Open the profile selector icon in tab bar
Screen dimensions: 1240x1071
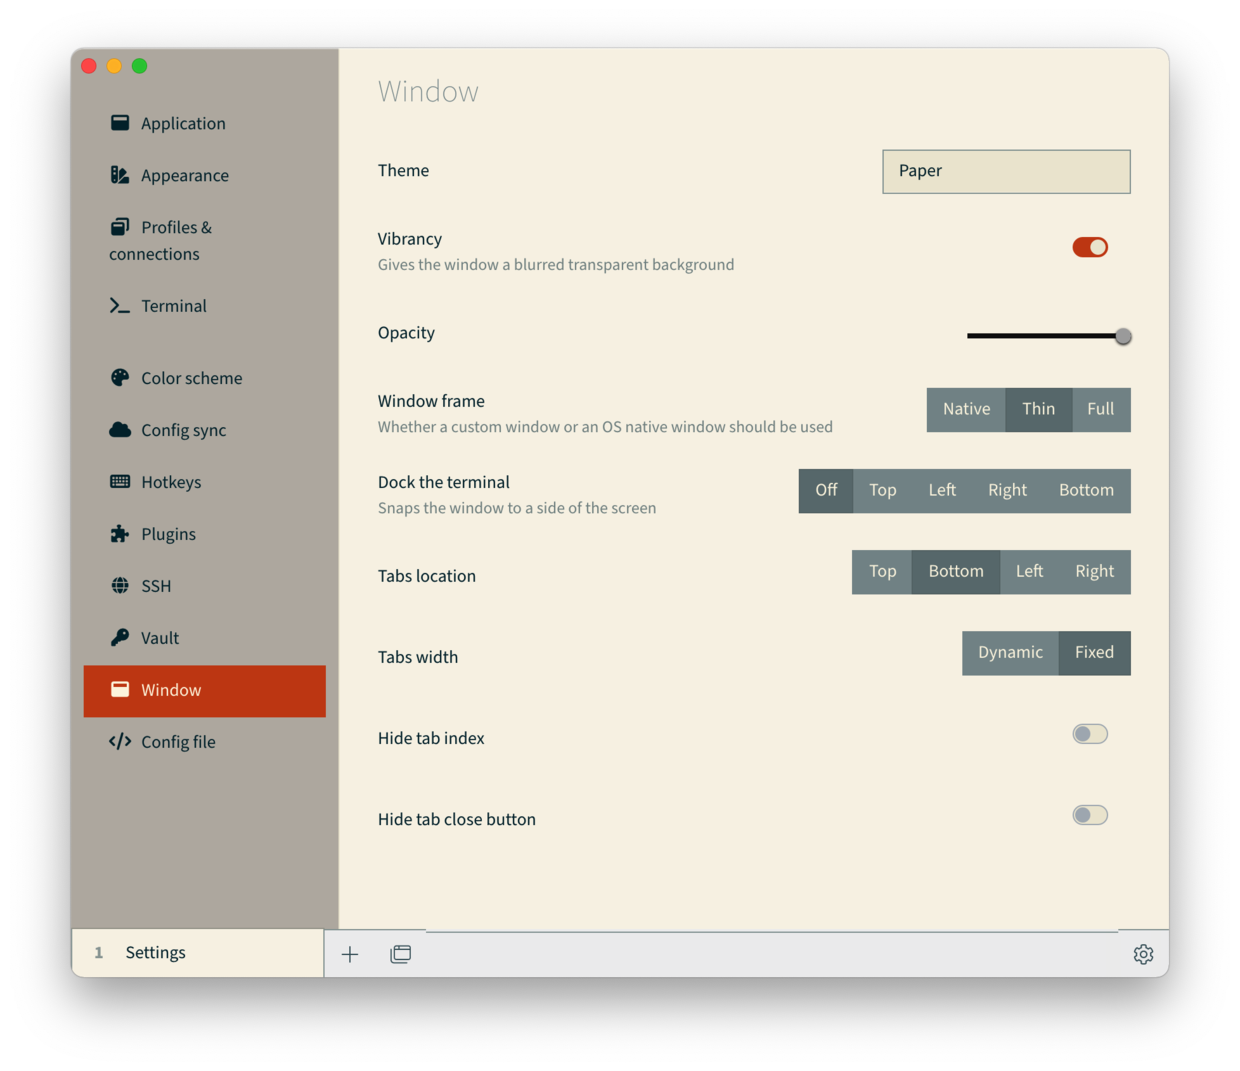click(401, 954)
